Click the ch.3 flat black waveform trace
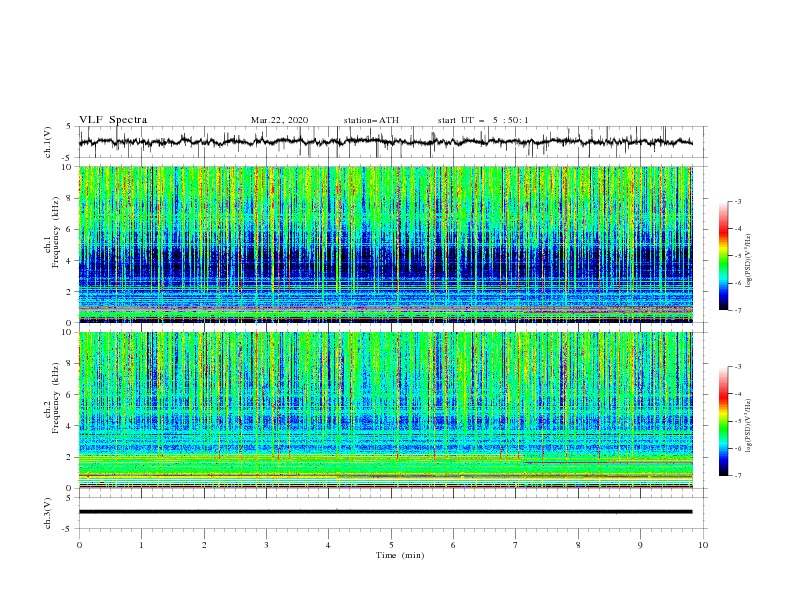This screenshot has width=792, height=612. 385,512
